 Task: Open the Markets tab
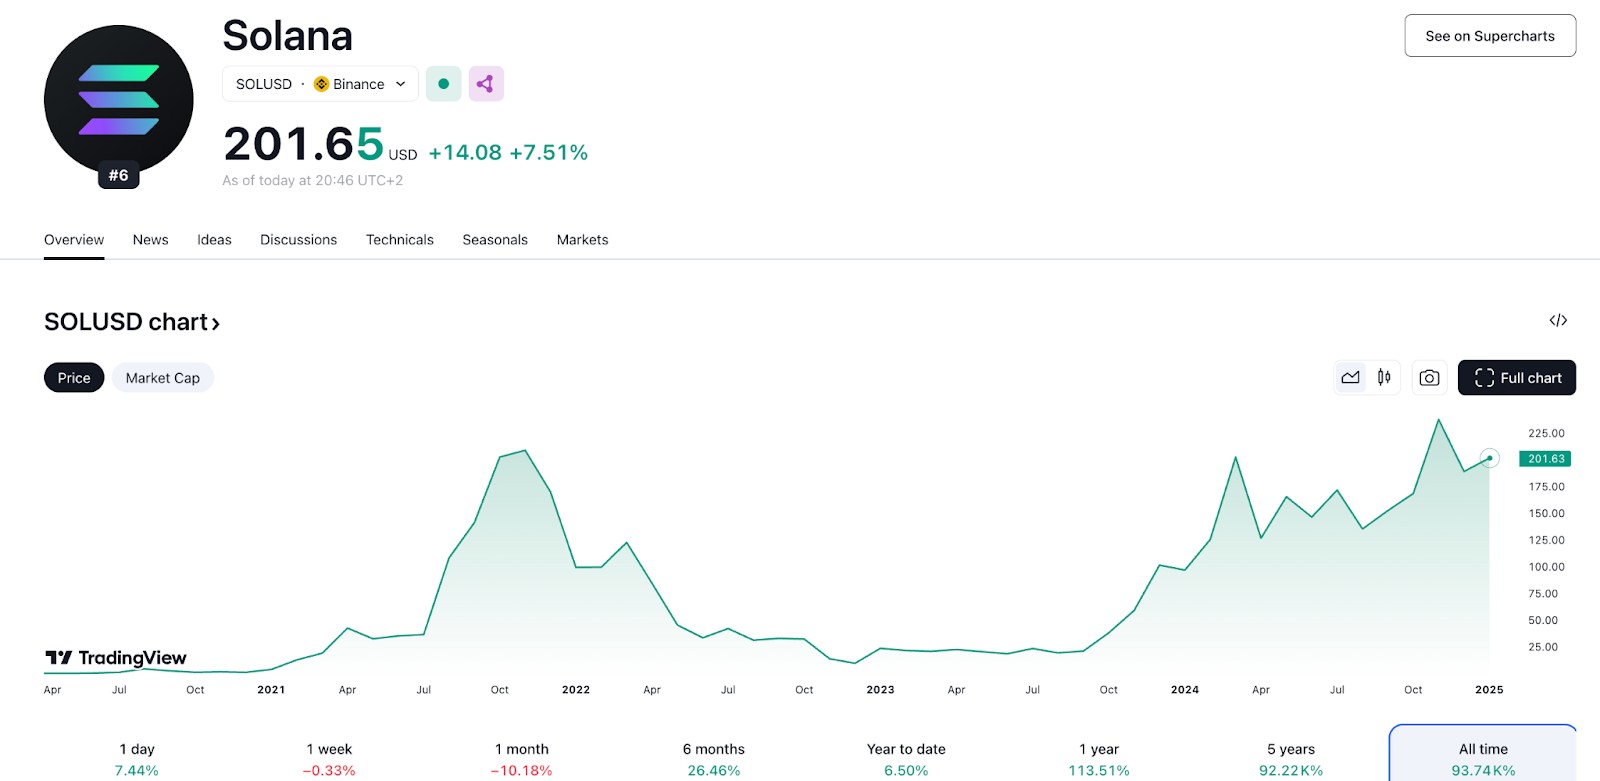pyautogui.click(x=583, y=240)
